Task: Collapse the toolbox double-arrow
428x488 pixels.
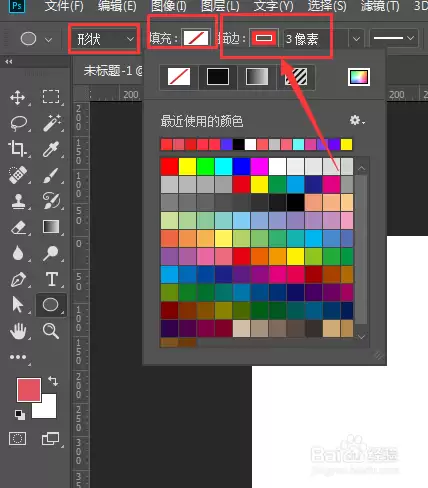Action: (x=9, y=62)
